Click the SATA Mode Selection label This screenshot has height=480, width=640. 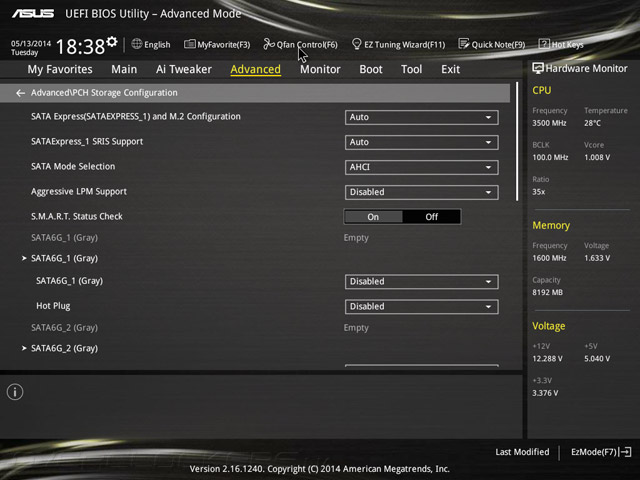click(x=73, y=167)
